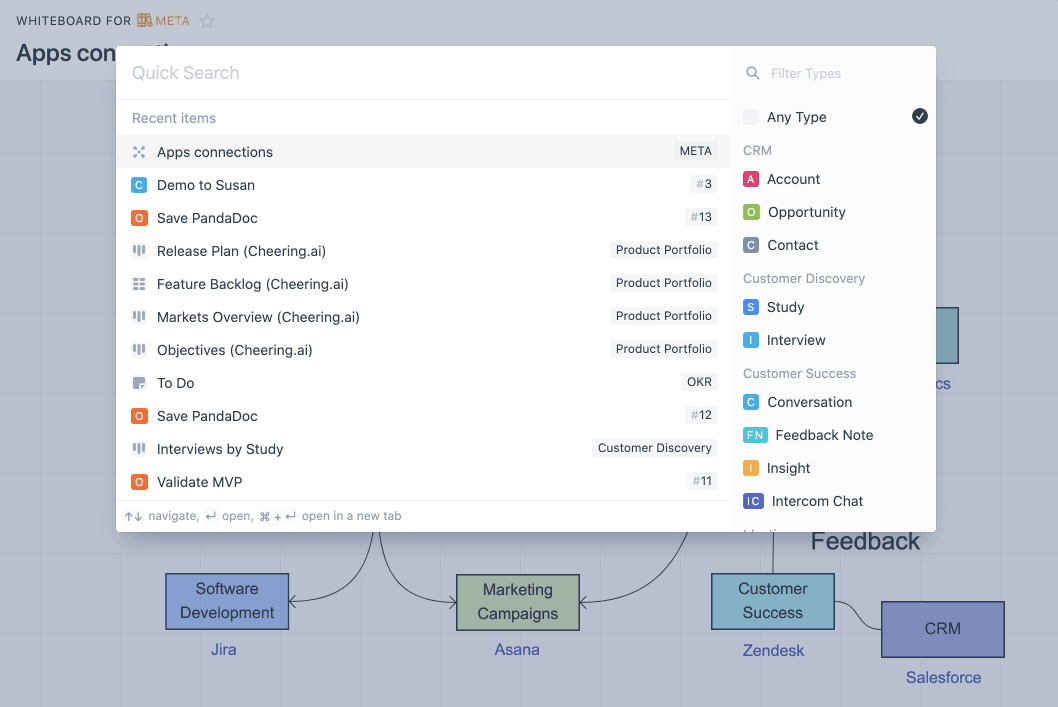The height and width of the screenshot is (707, 1058).
Task: Click the IC Intercom Chat icon
Action: 752,501
